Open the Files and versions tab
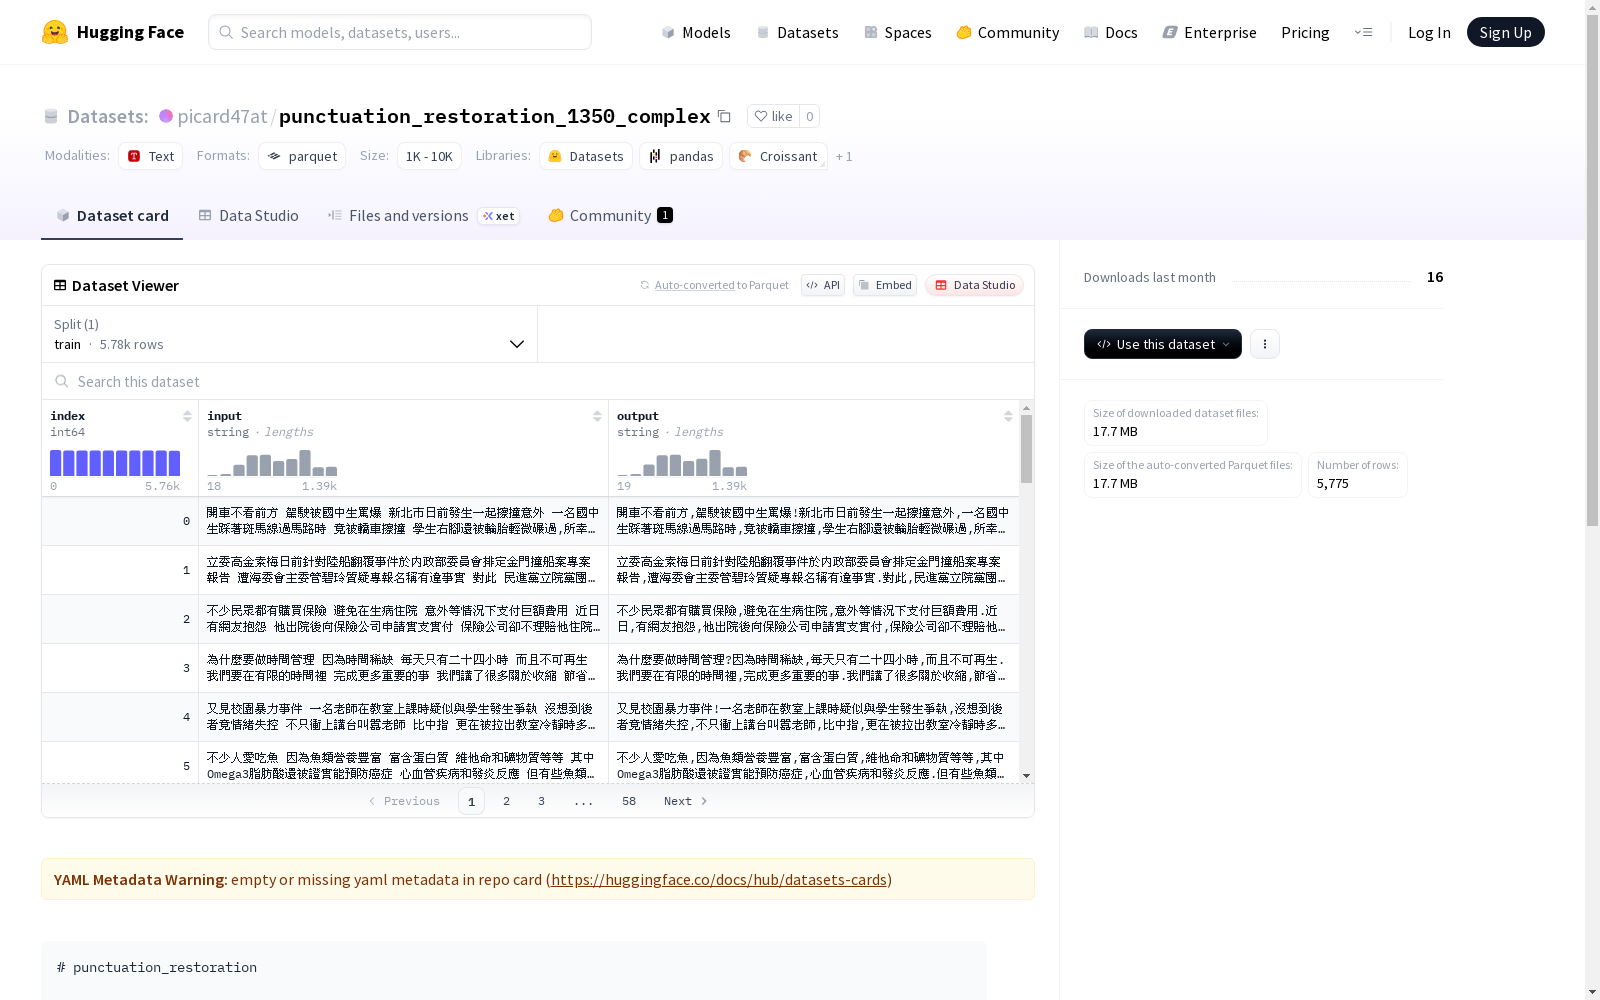Screen dimensions: 1600x1000 [x=423, y=216]
